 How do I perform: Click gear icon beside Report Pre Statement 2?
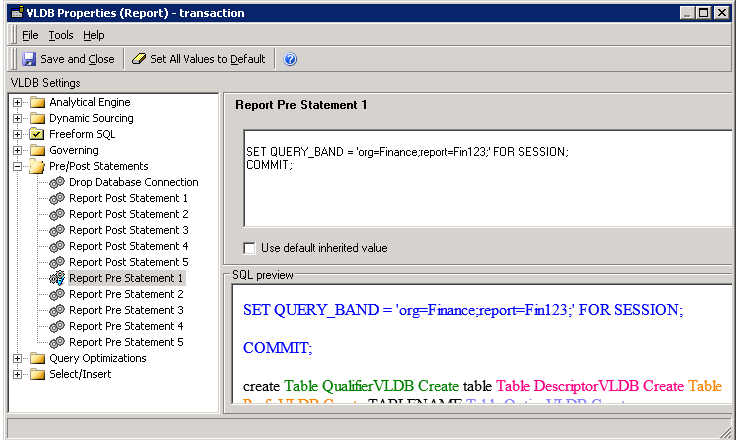point(57,295)
